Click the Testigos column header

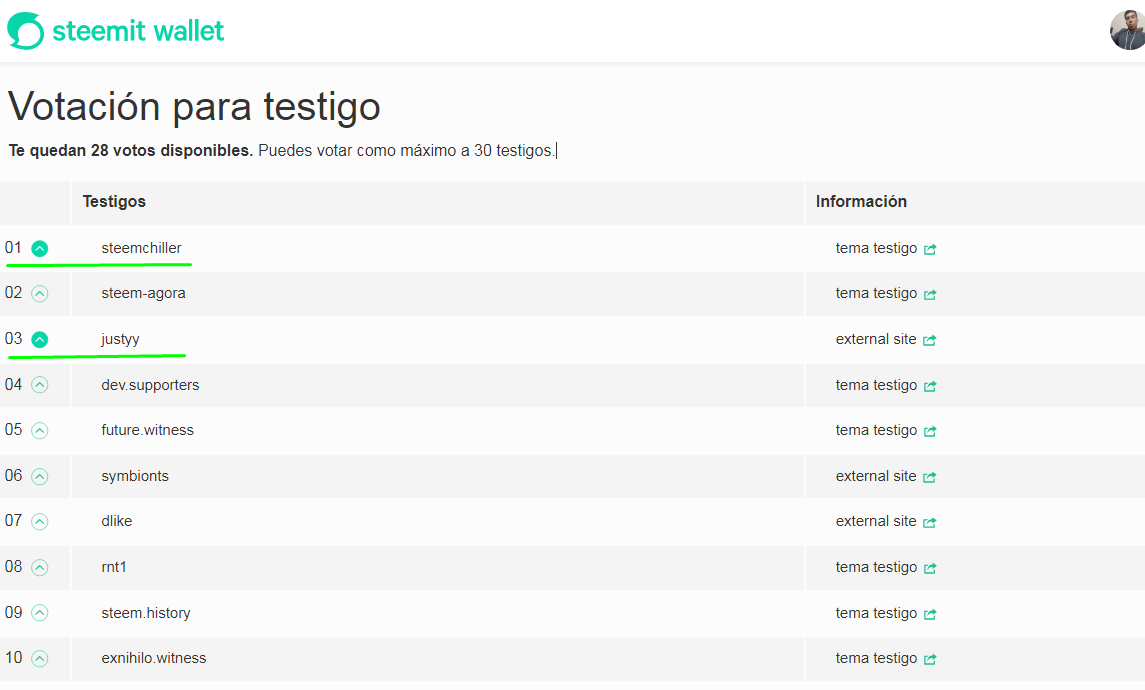(x=114, y=202)
